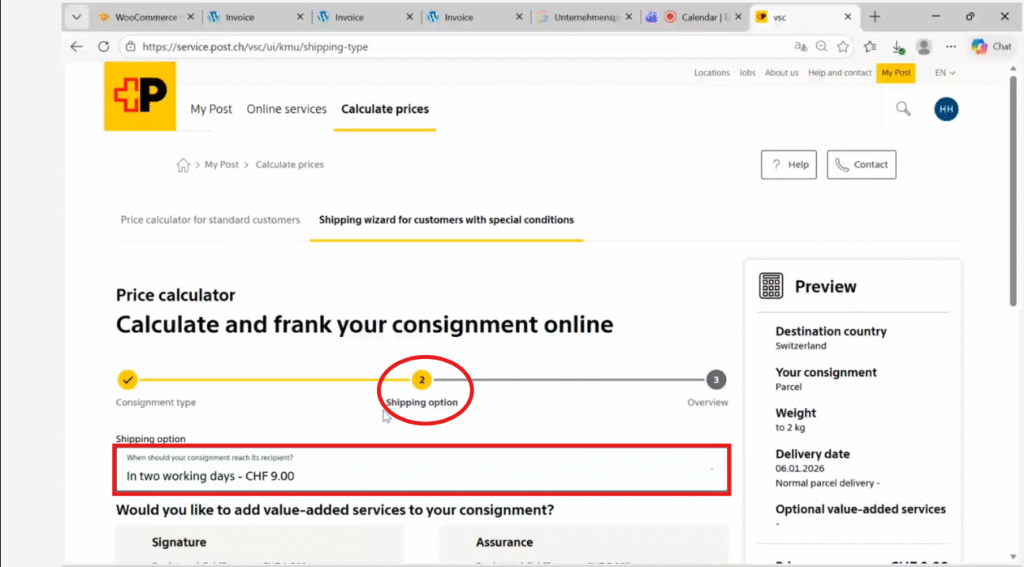
Task: Click the Swiss Post logo
Action: (139, 96)
